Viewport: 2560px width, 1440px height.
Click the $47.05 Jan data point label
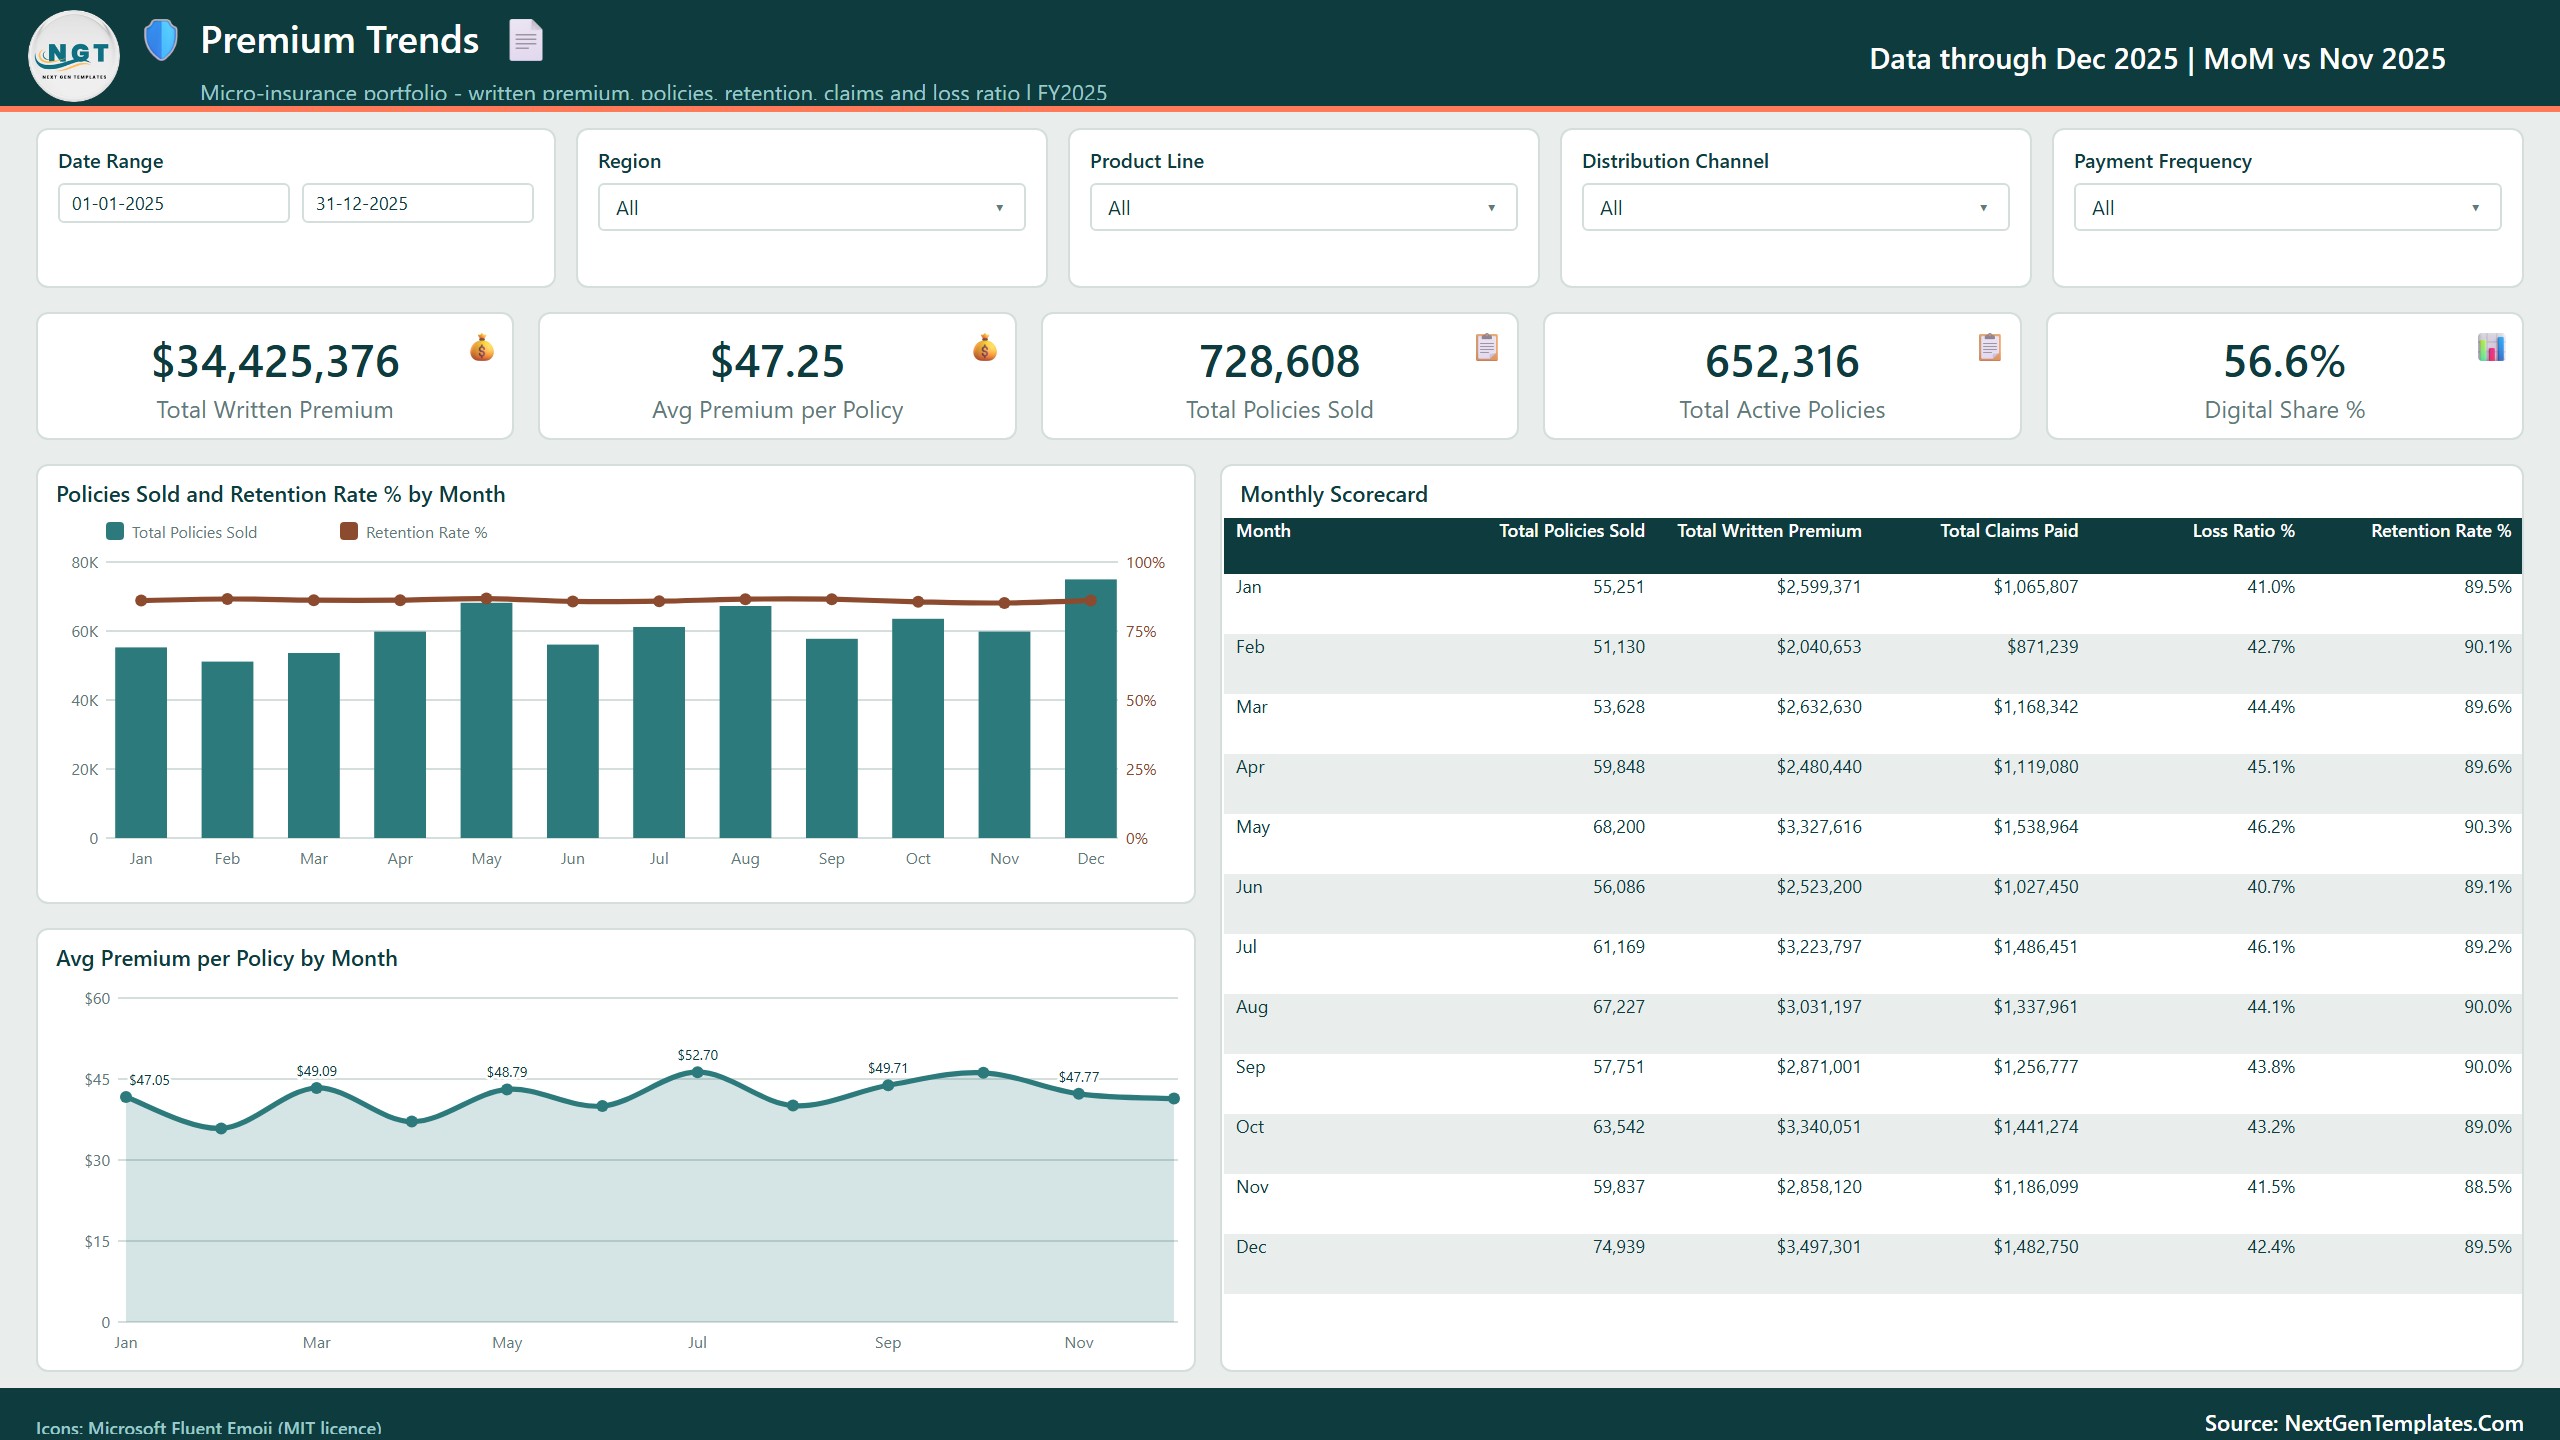tap(149, 1080)
